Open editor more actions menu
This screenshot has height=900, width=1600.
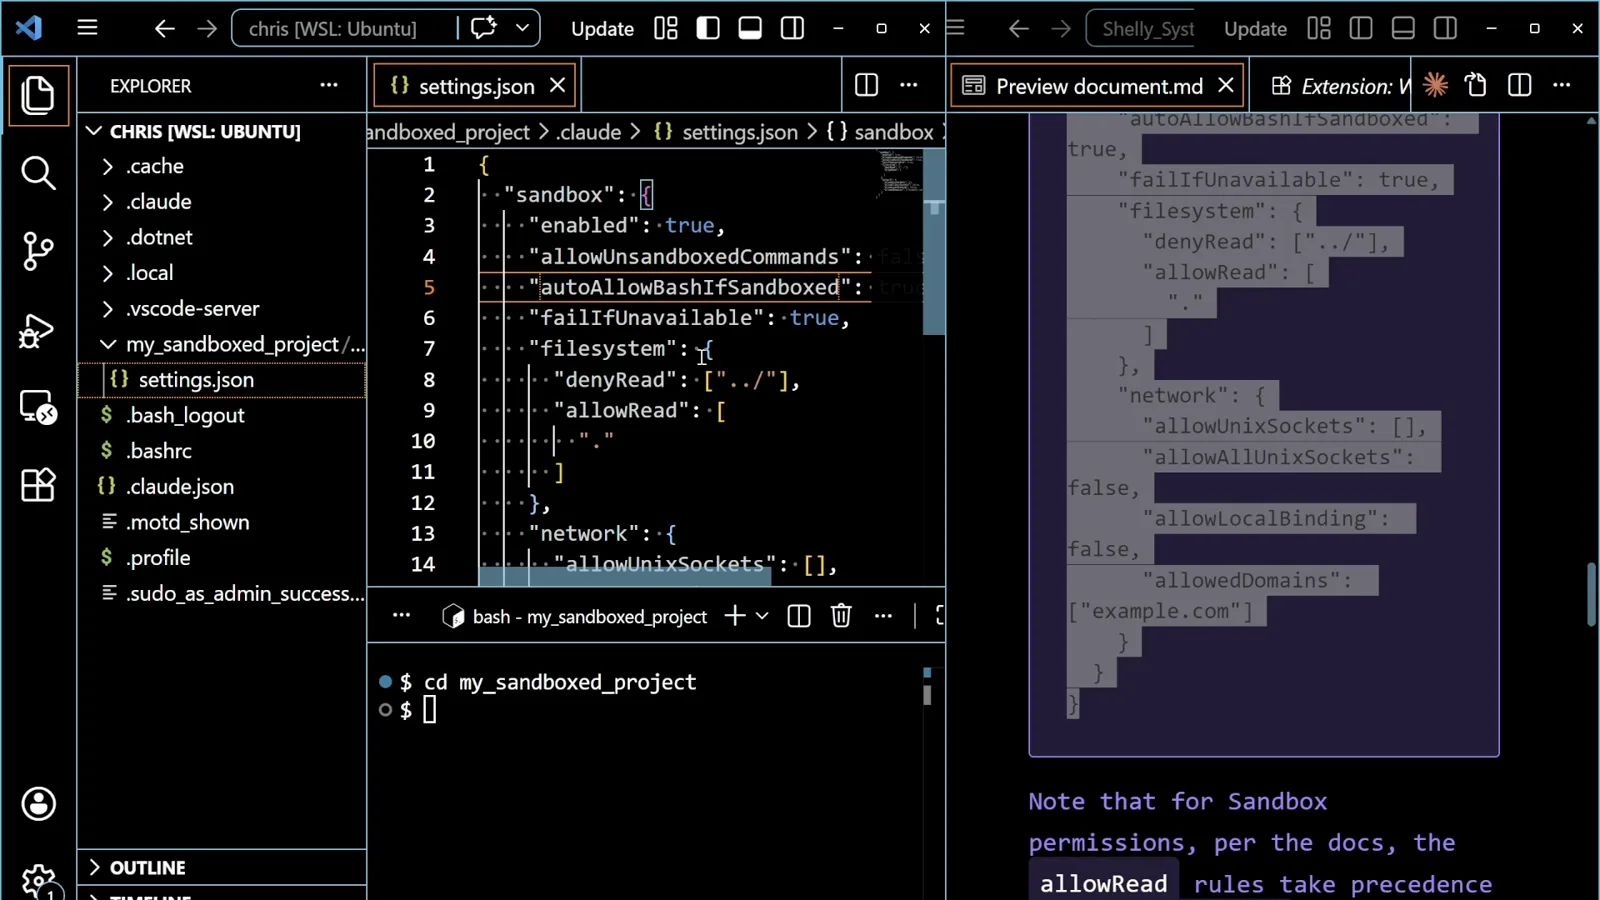click(x=909, y=85)
